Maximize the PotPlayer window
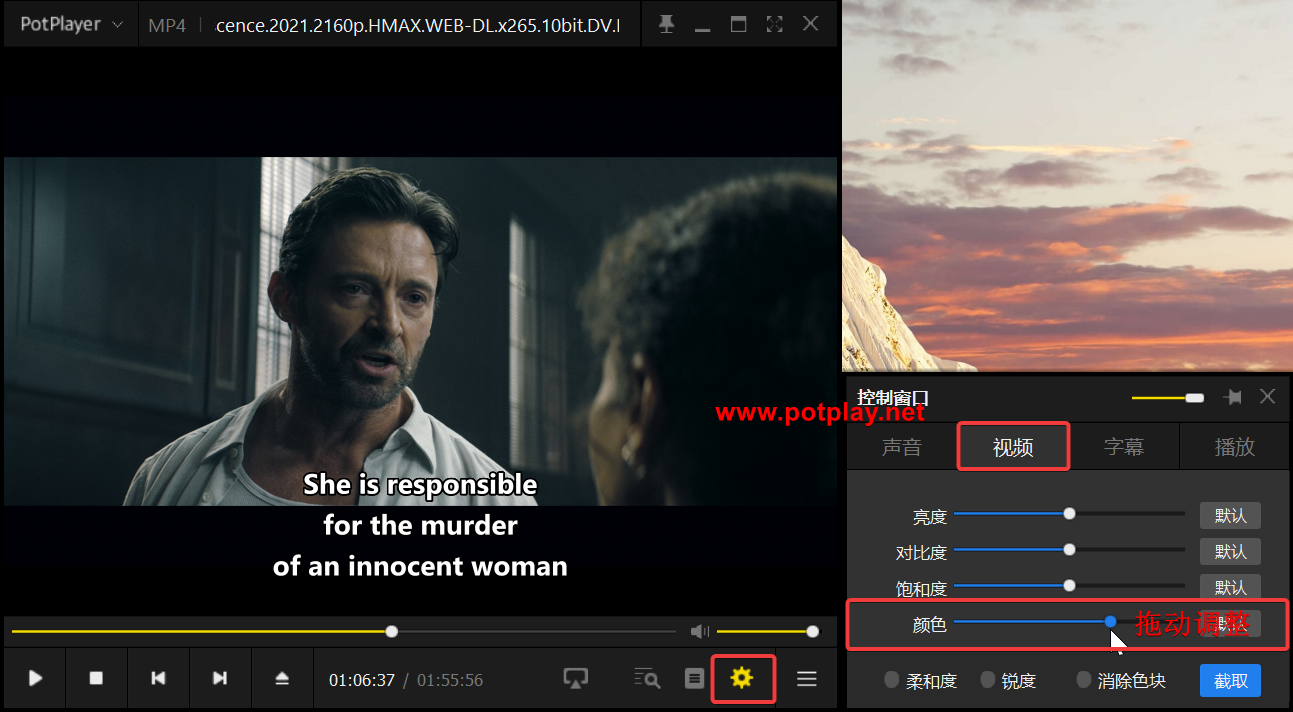The image size is (1293, 712). tap(738, 24)
